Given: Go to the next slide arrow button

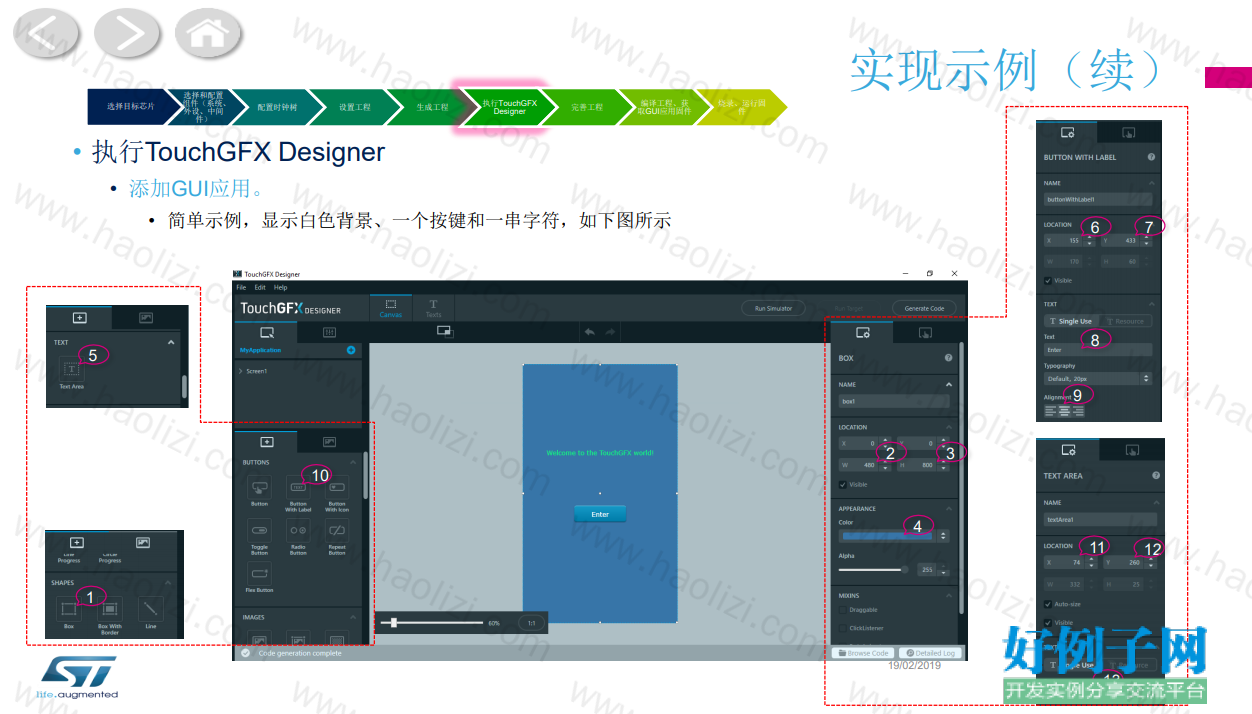Looking at the screenshot, I should point(127,34).
